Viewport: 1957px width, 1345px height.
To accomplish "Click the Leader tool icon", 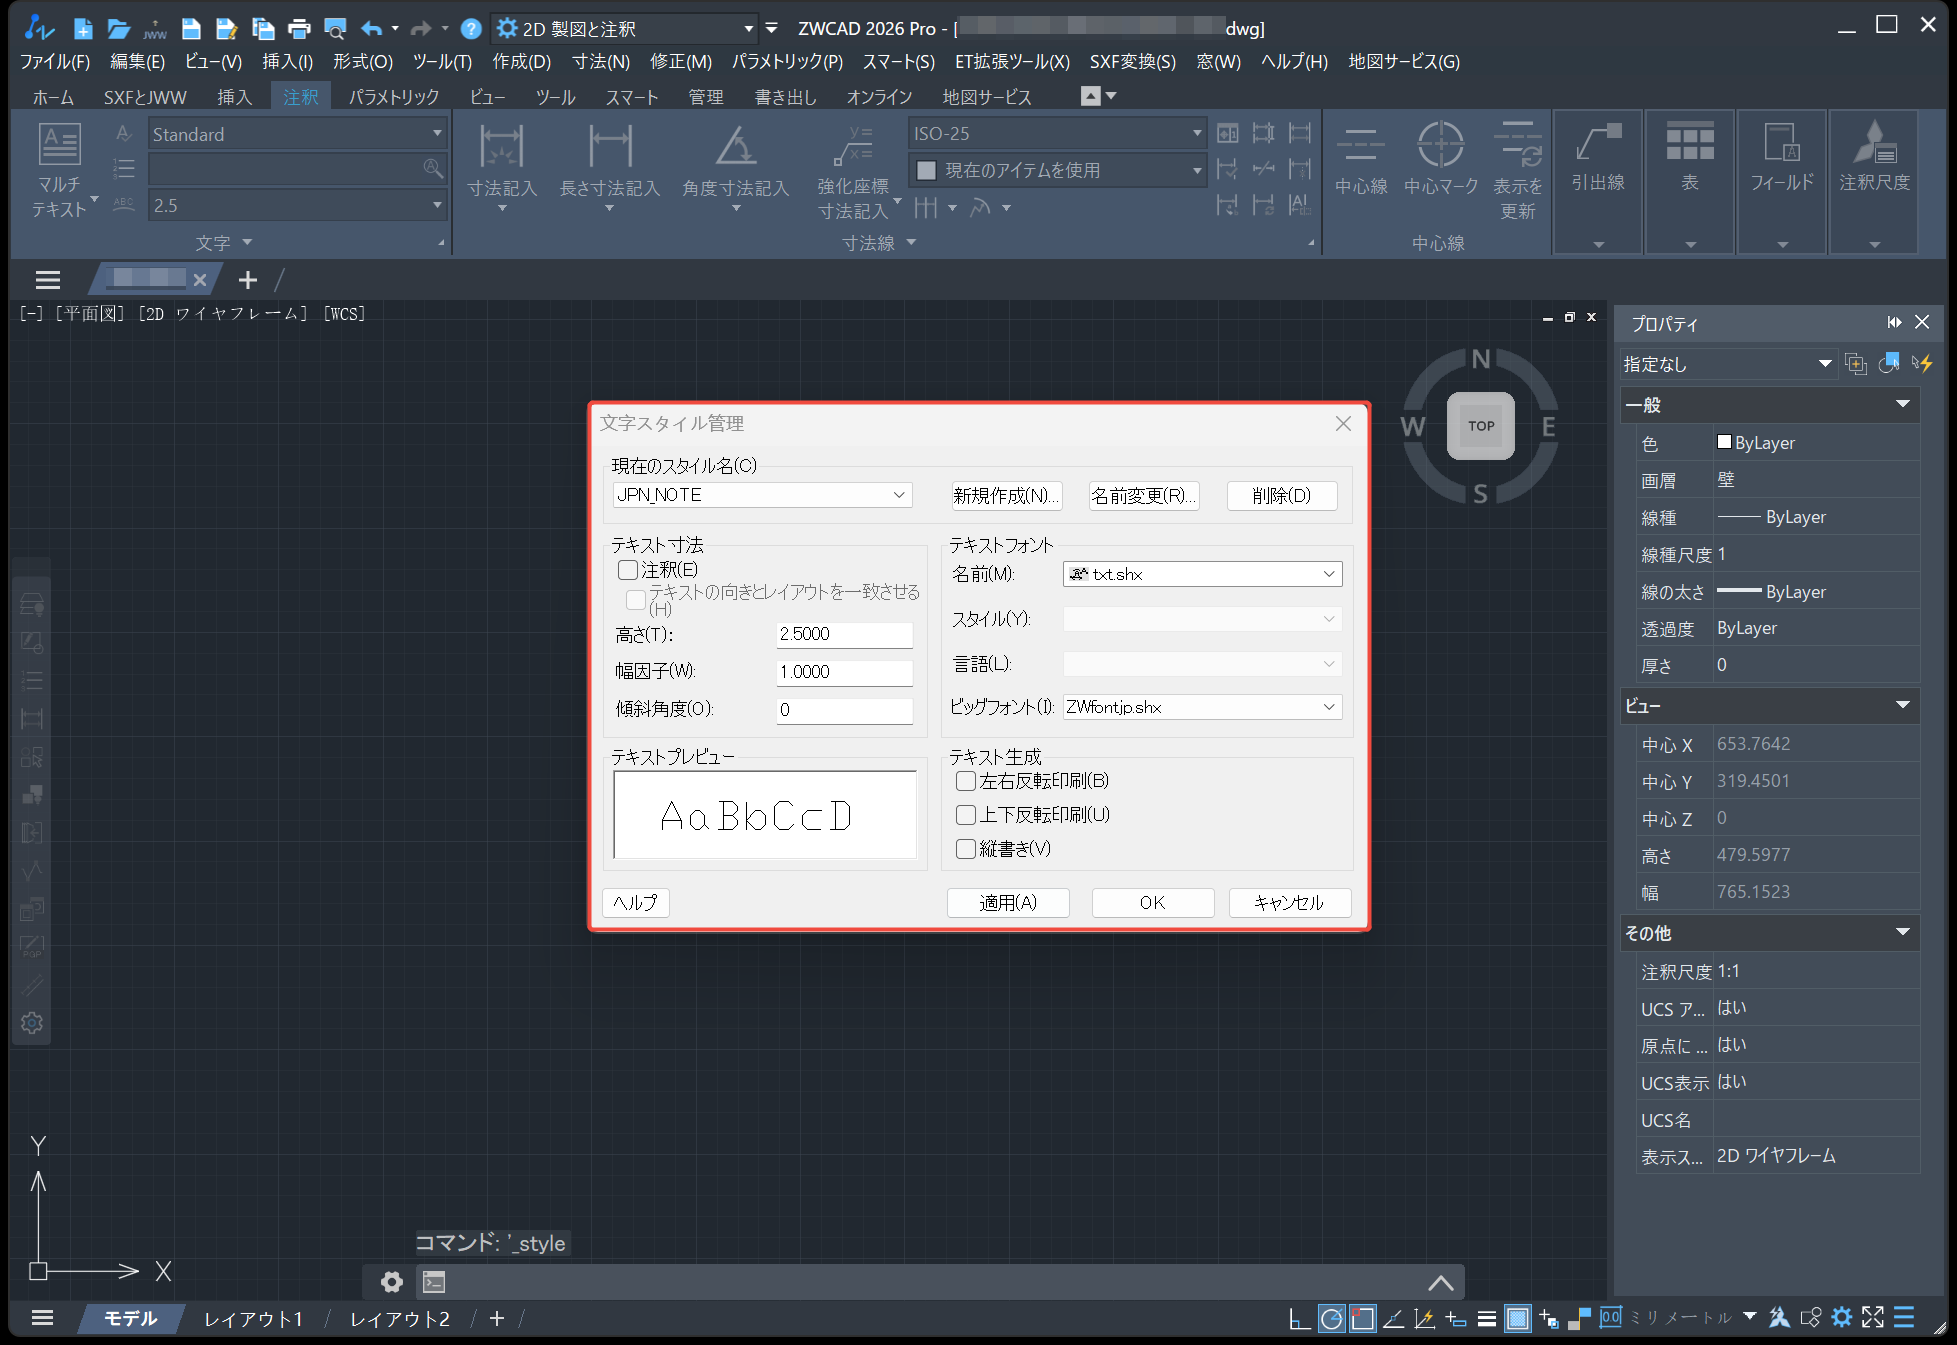I will click(x=1598, y=143).
